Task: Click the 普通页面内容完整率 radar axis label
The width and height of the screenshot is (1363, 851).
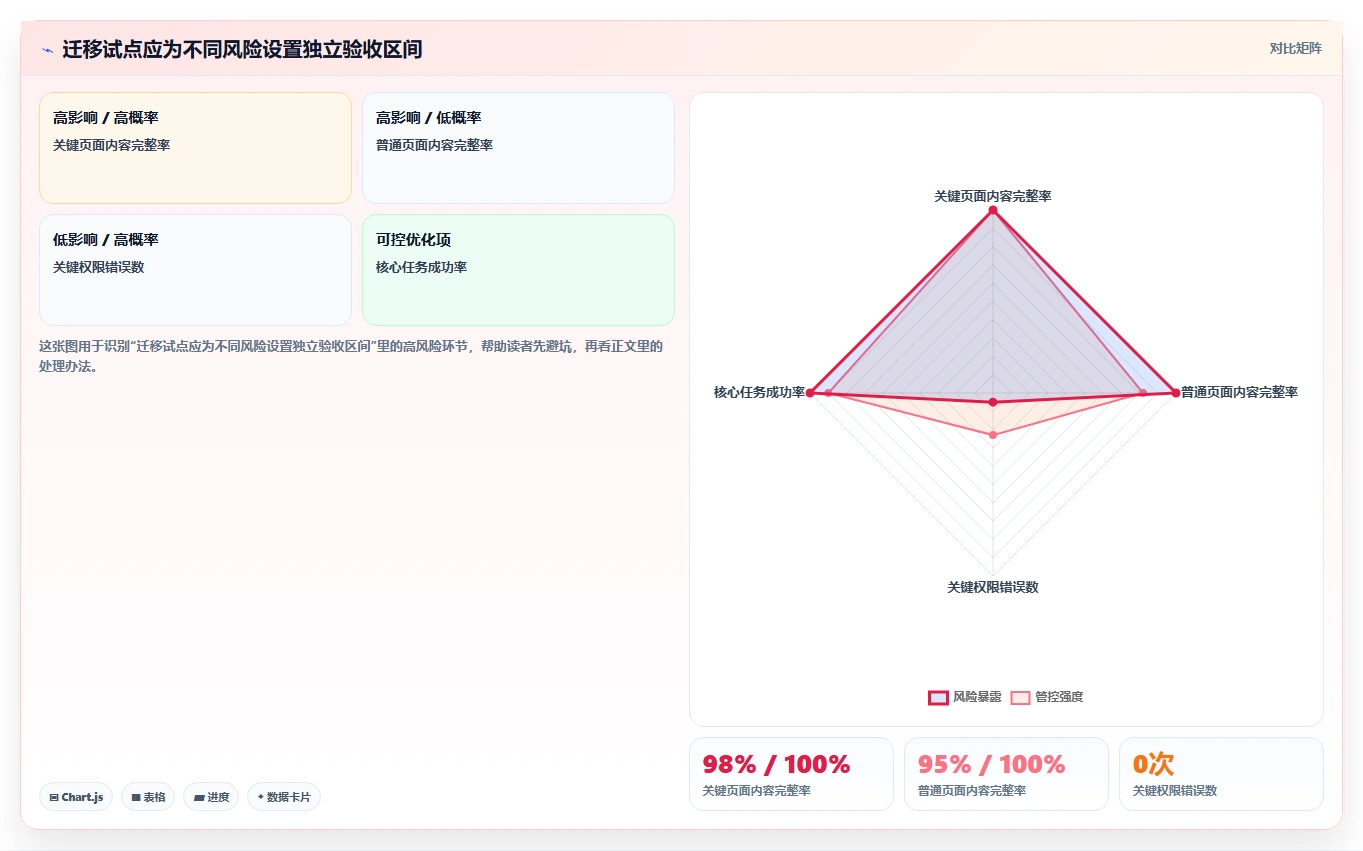Action: point(1239,392)
